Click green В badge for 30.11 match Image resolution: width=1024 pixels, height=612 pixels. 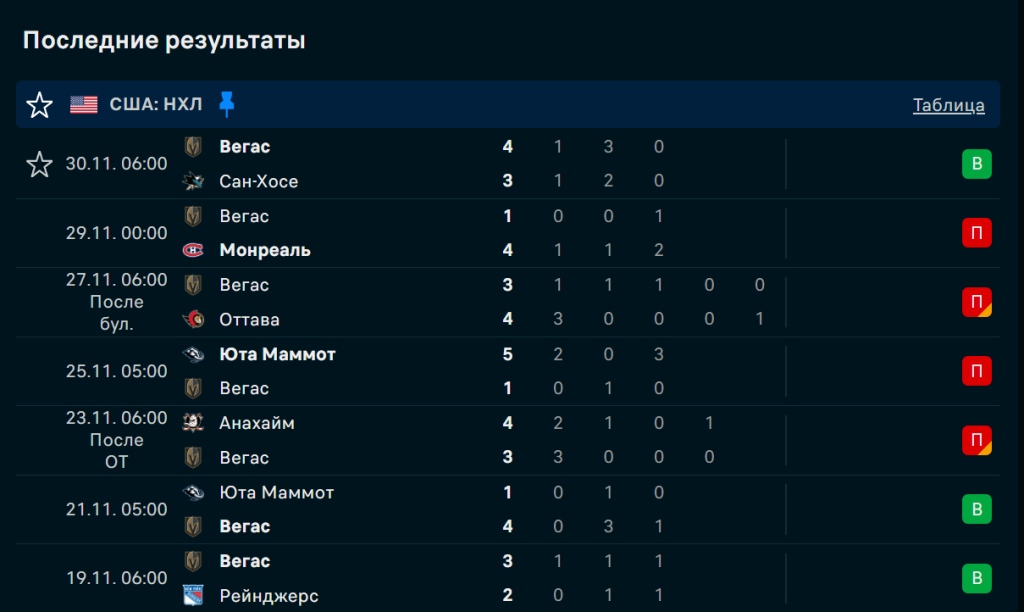point(976,164)
